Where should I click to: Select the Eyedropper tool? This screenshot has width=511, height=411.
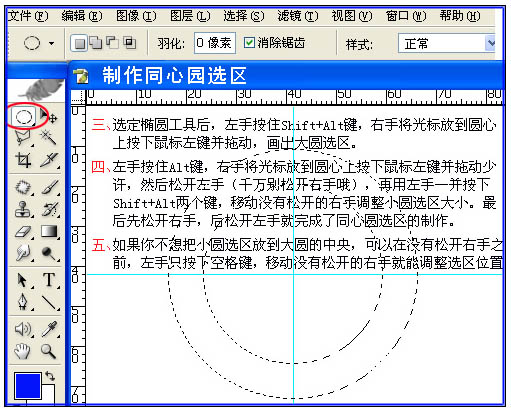click(x=49, y=329)
